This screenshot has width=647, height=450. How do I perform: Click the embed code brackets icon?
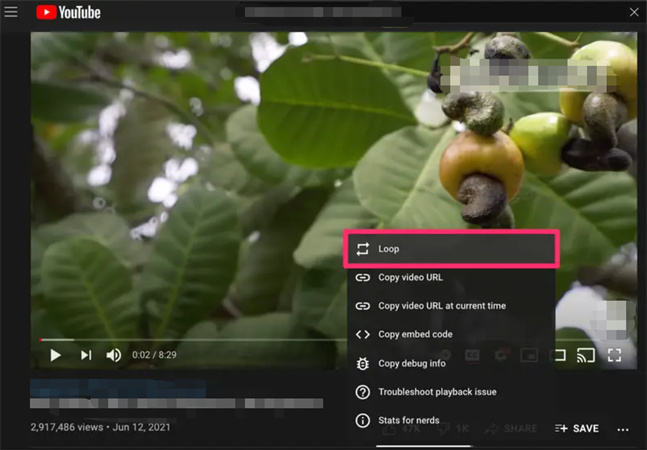[362, 334]
